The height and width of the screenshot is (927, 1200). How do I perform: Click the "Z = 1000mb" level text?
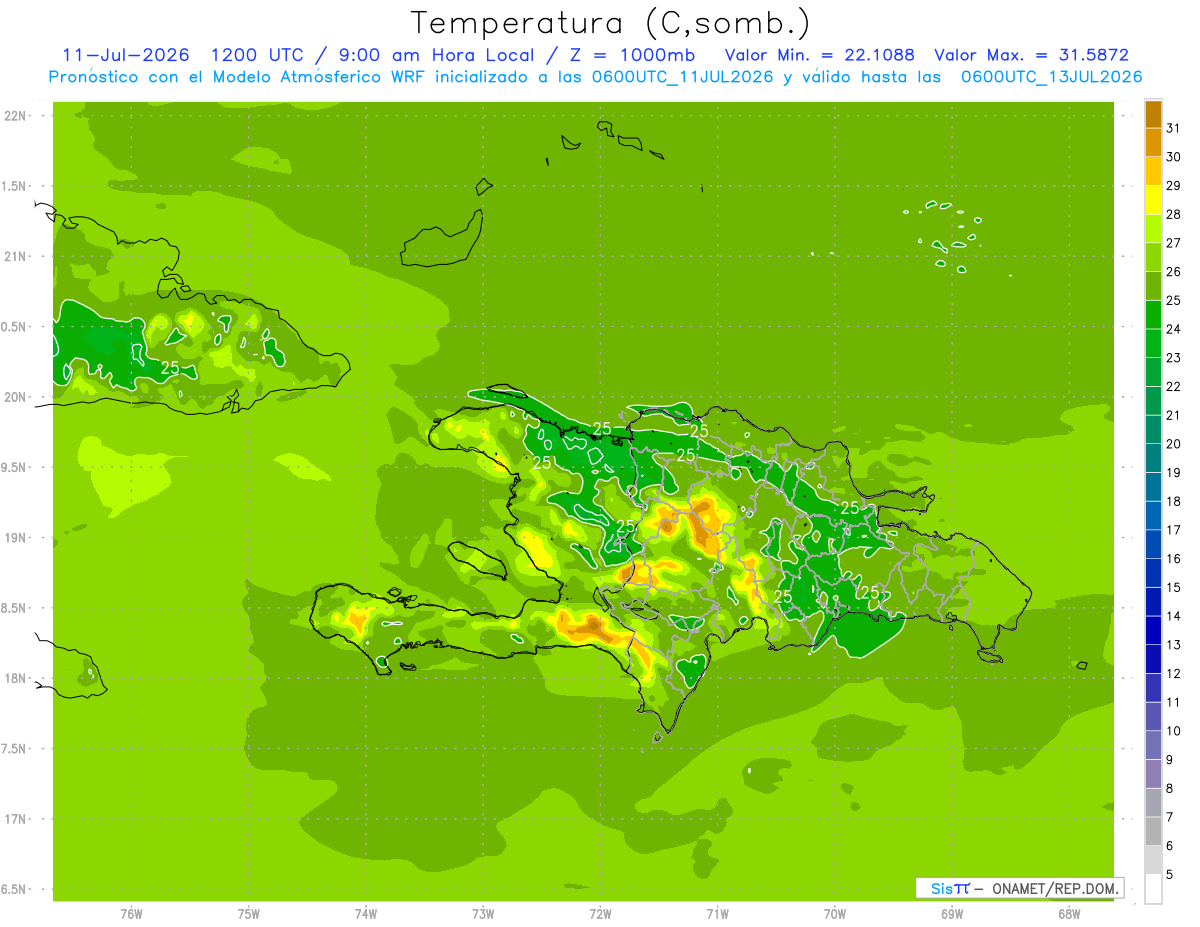[634, 55]
